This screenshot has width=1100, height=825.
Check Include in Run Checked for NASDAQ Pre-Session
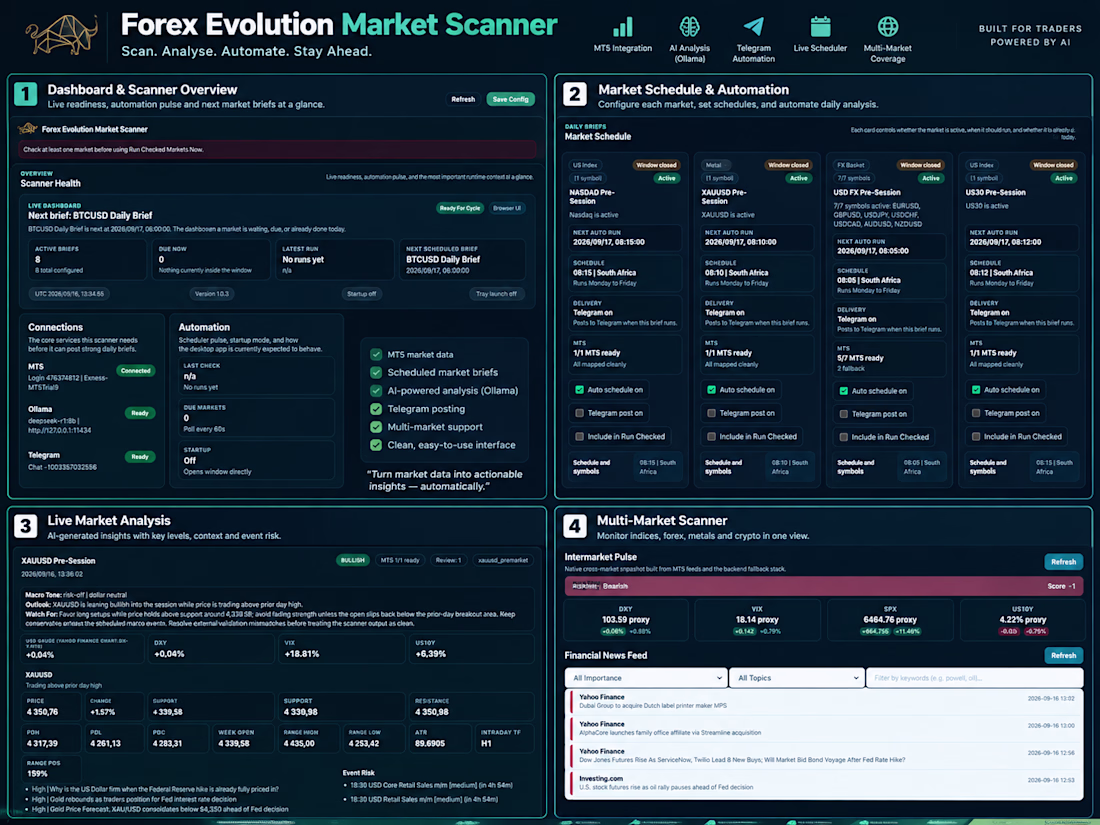pos(579,436)
